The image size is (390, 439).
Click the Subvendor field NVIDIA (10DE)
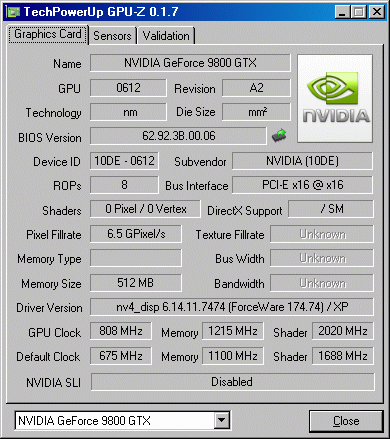click(302, 161)
